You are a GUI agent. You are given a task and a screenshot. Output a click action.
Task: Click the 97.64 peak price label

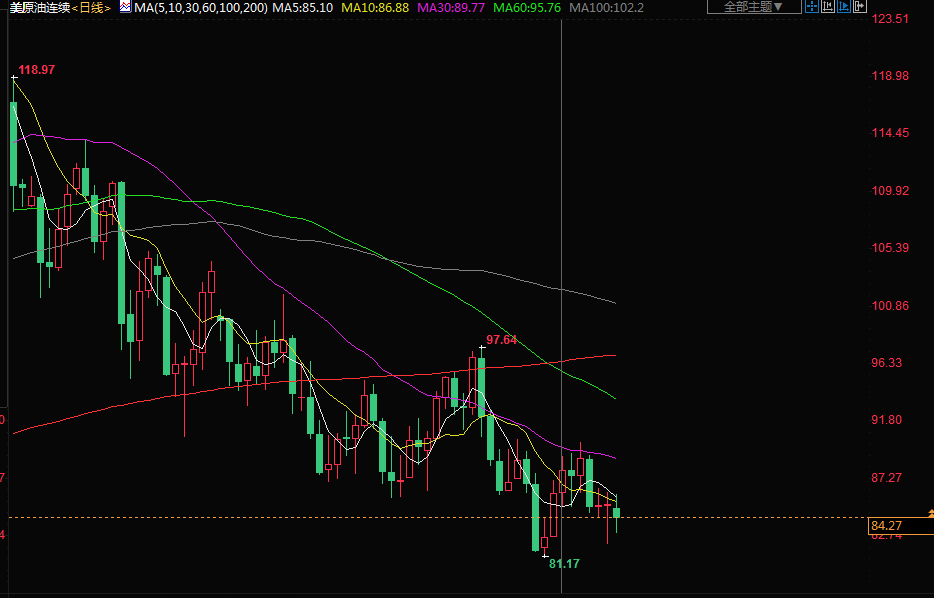point(501,340)
